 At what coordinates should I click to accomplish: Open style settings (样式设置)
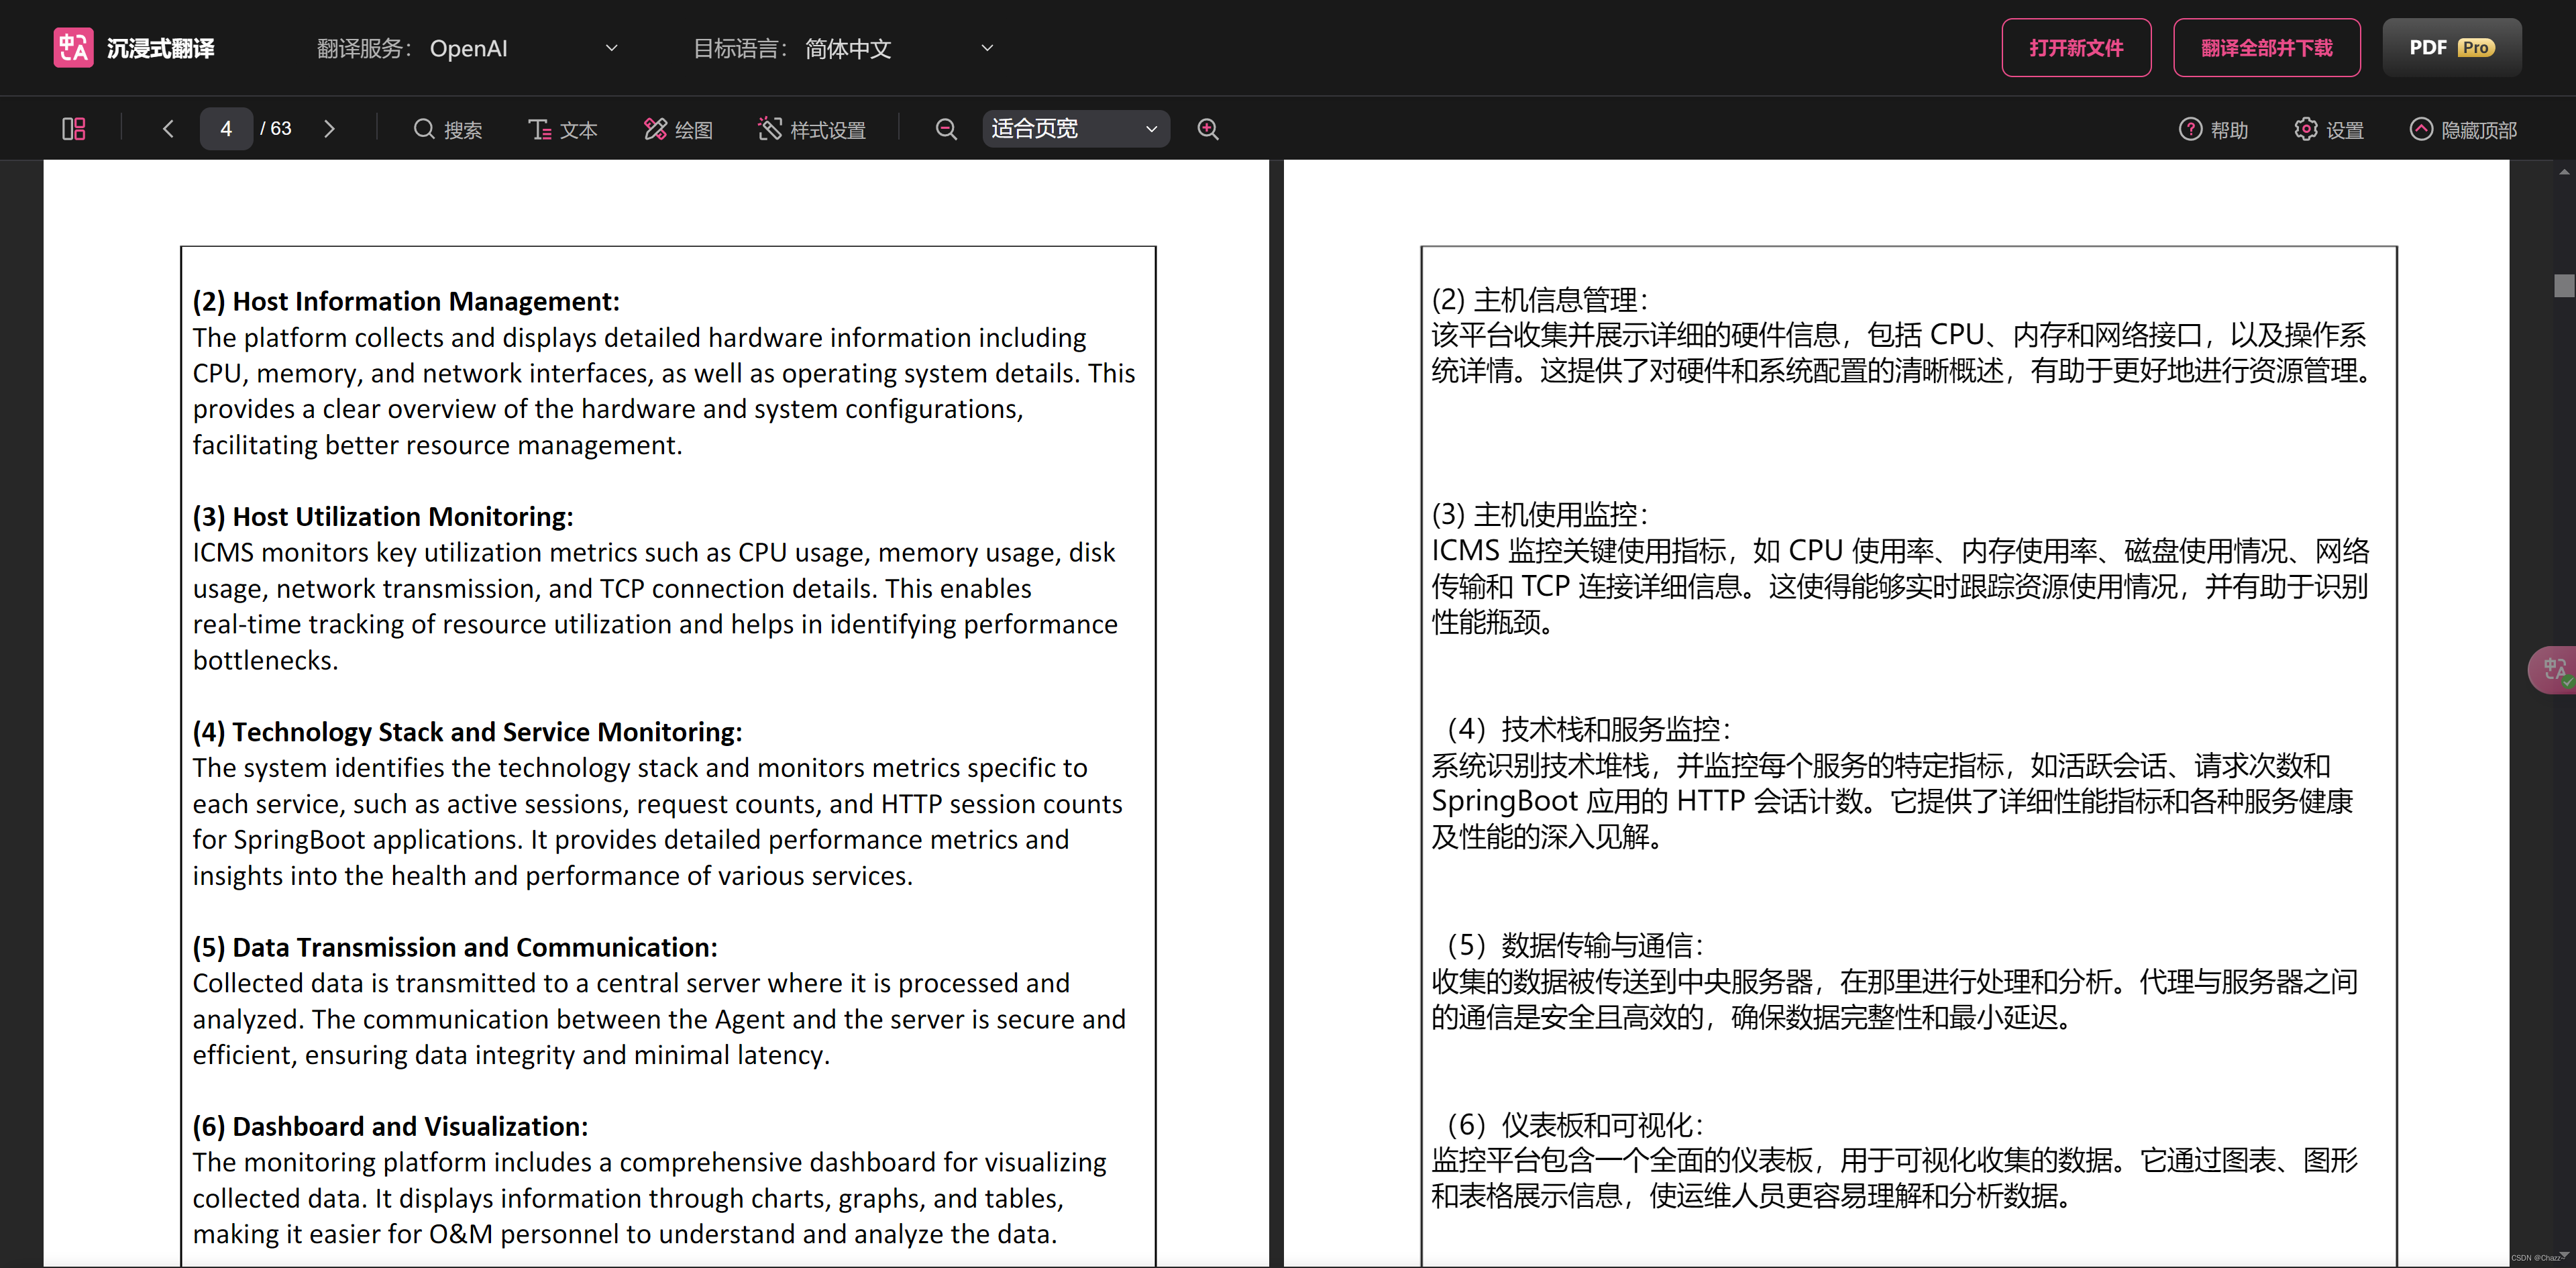point(811,129)
